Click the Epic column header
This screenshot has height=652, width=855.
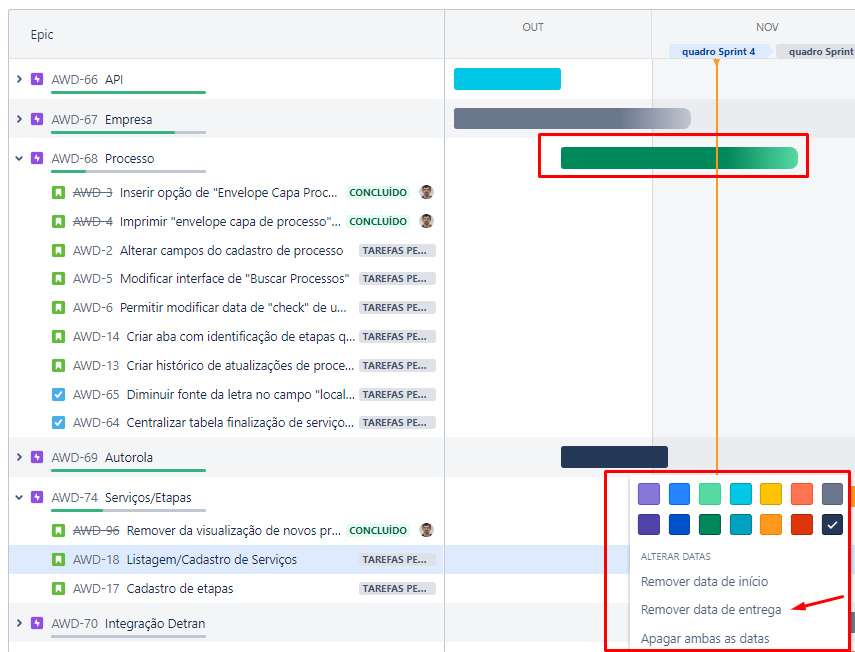pyautogui.click(x=42, y=34)
